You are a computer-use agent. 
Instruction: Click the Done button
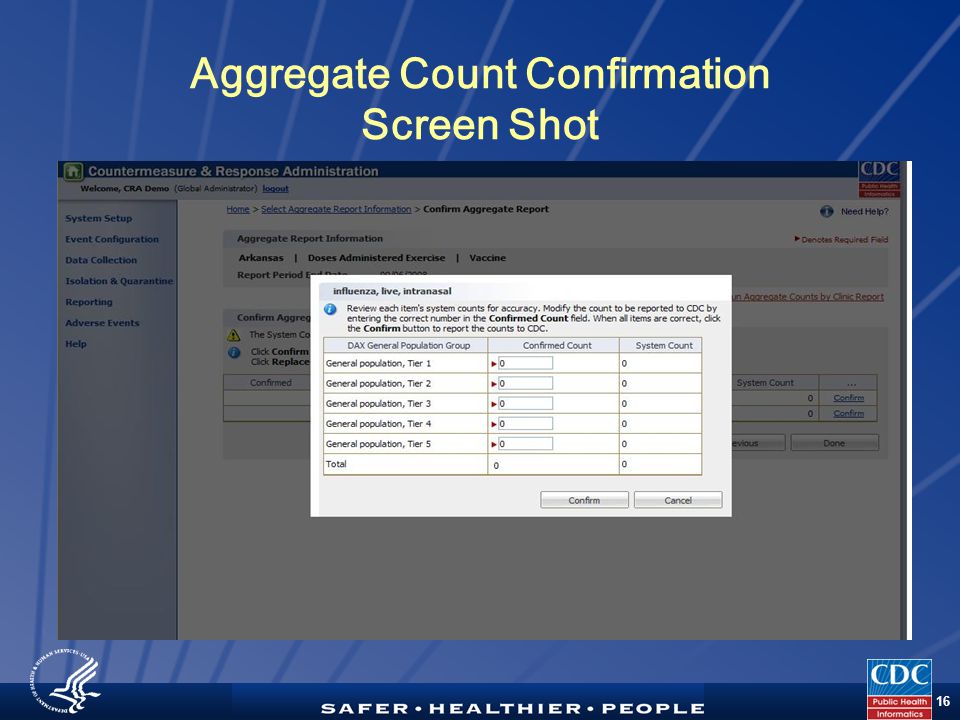click(834, 443)
